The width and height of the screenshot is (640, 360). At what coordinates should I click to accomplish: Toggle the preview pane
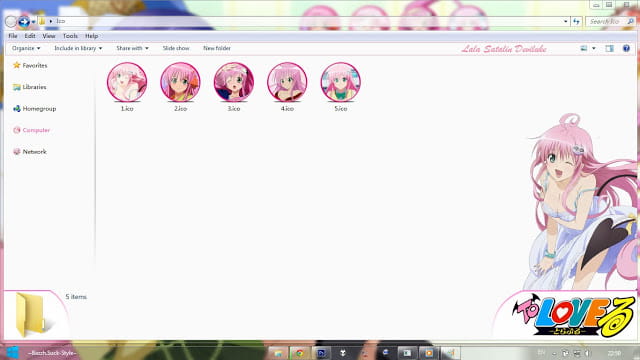point(609,48)
